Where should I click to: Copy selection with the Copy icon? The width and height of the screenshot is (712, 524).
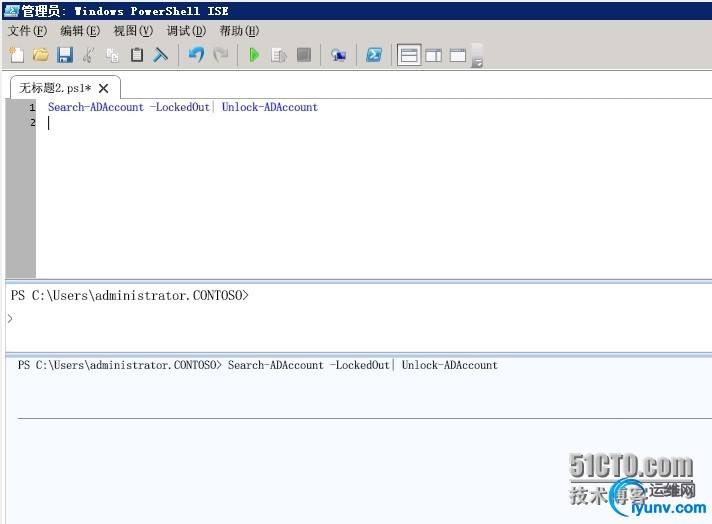pyautogui.click(x=112, y=55)
